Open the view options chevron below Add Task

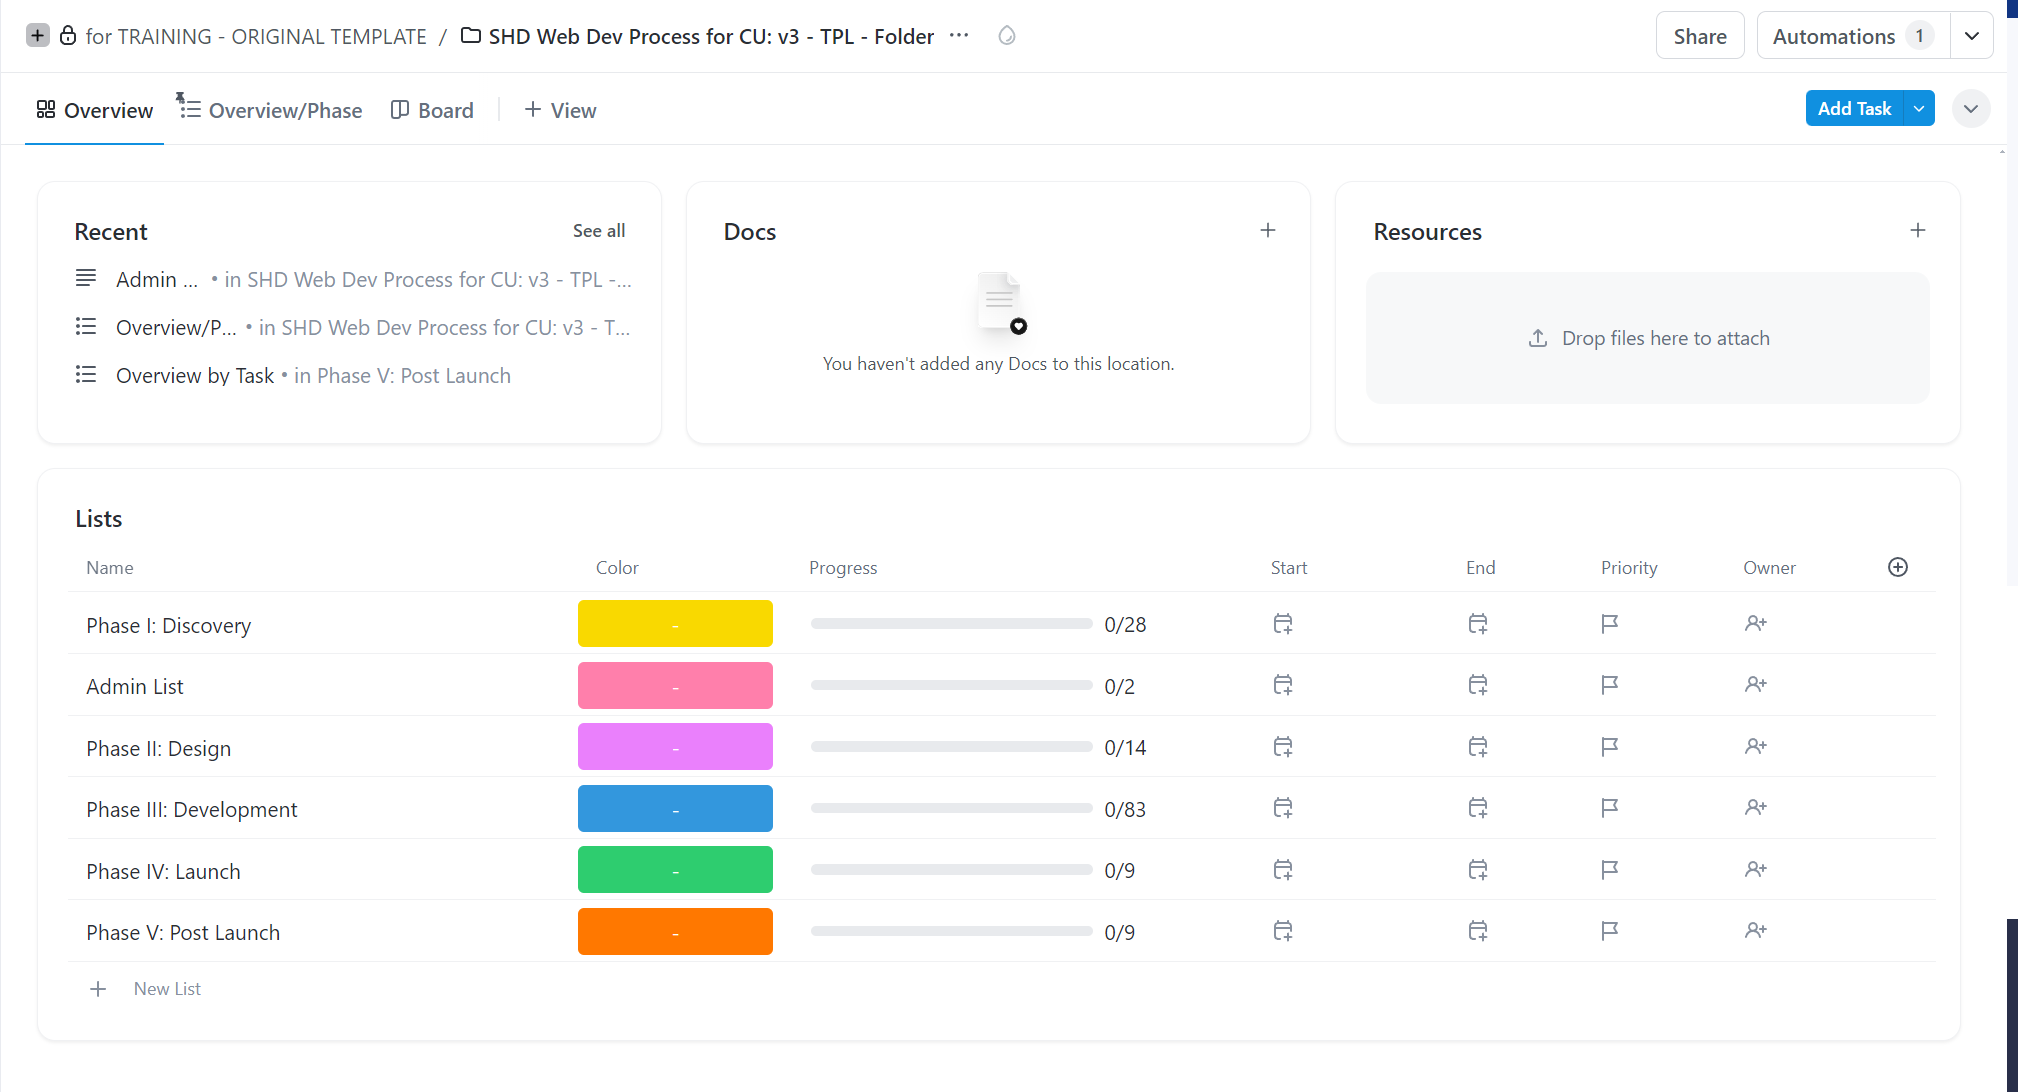pyautogui.click(x=1971, y=108)
